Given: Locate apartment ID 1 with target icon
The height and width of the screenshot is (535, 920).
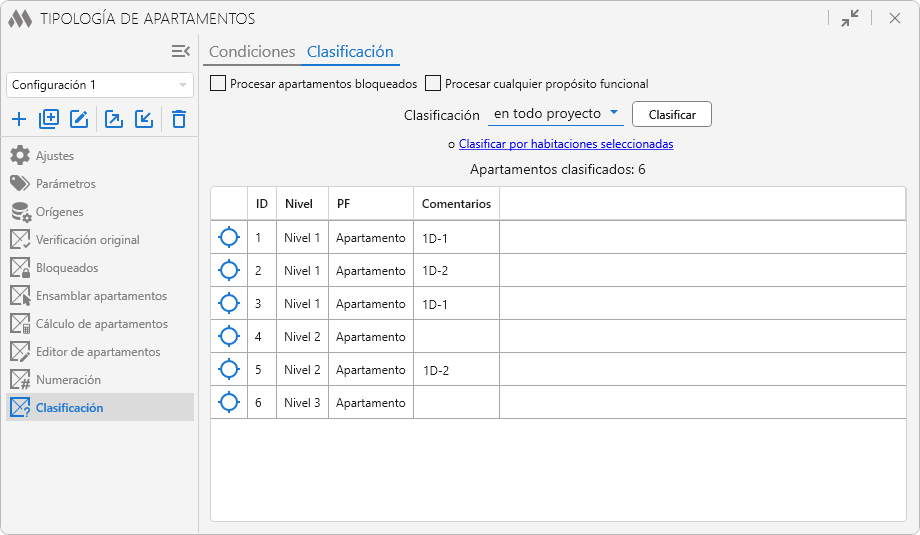Looking at the screenshot, I should (229, 237).
